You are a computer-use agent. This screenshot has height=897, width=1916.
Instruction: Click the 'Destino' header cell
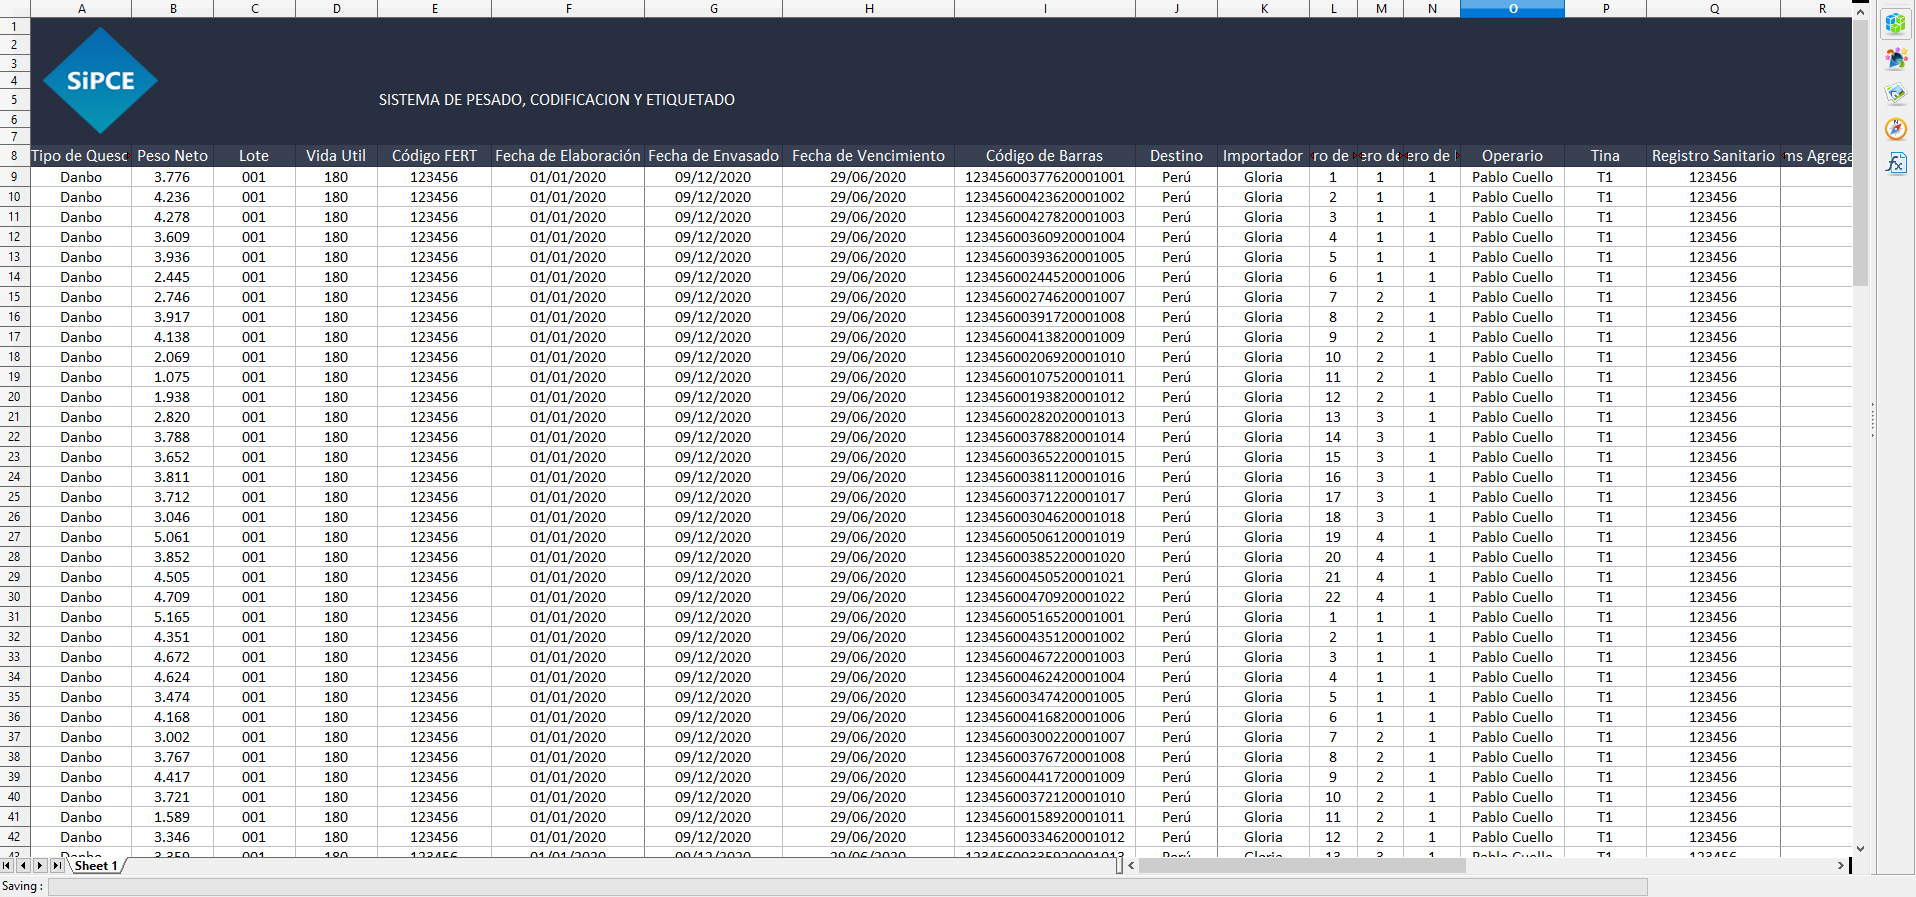[x=1176, y=156]
